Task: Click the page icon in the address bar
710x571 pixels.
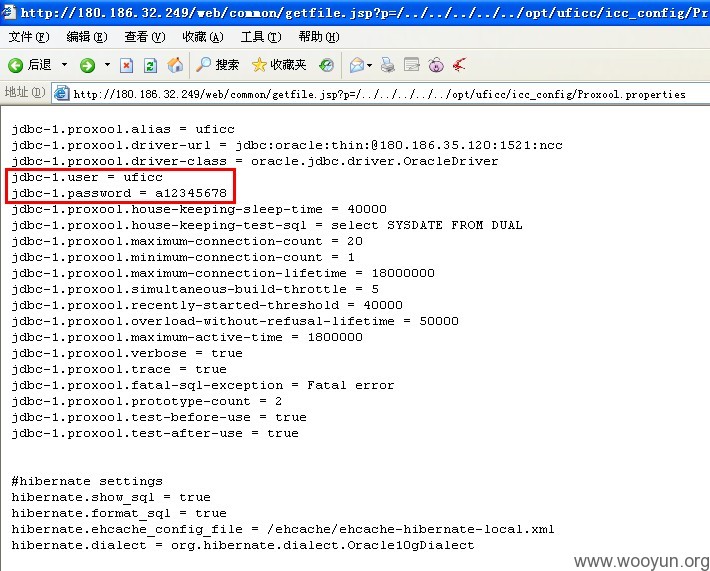Action: [61, 93]
